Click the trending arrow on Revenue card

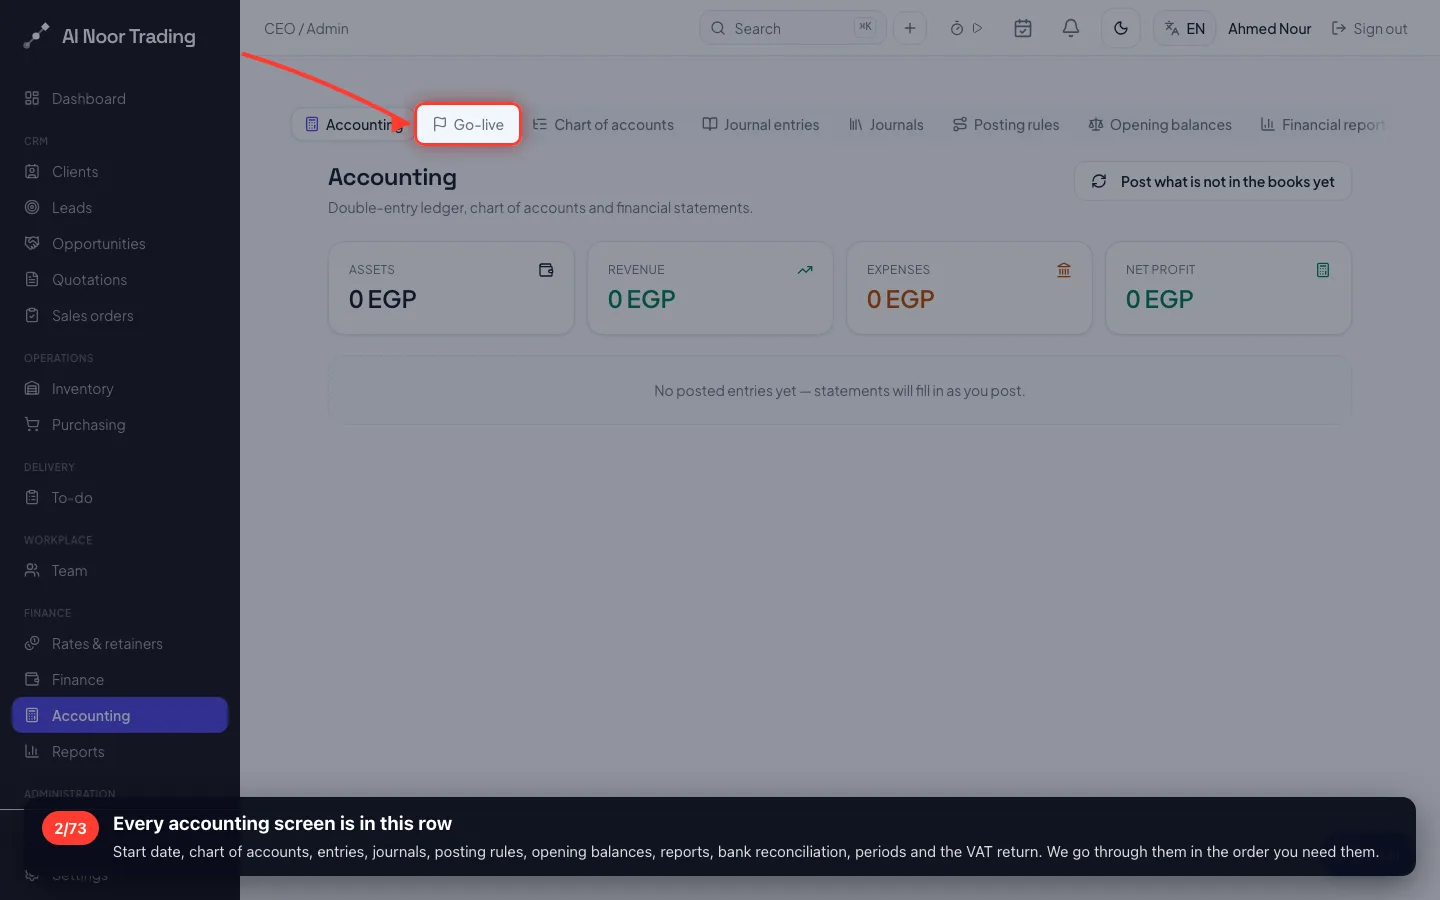pyautogui.click(x=805, y=270)
